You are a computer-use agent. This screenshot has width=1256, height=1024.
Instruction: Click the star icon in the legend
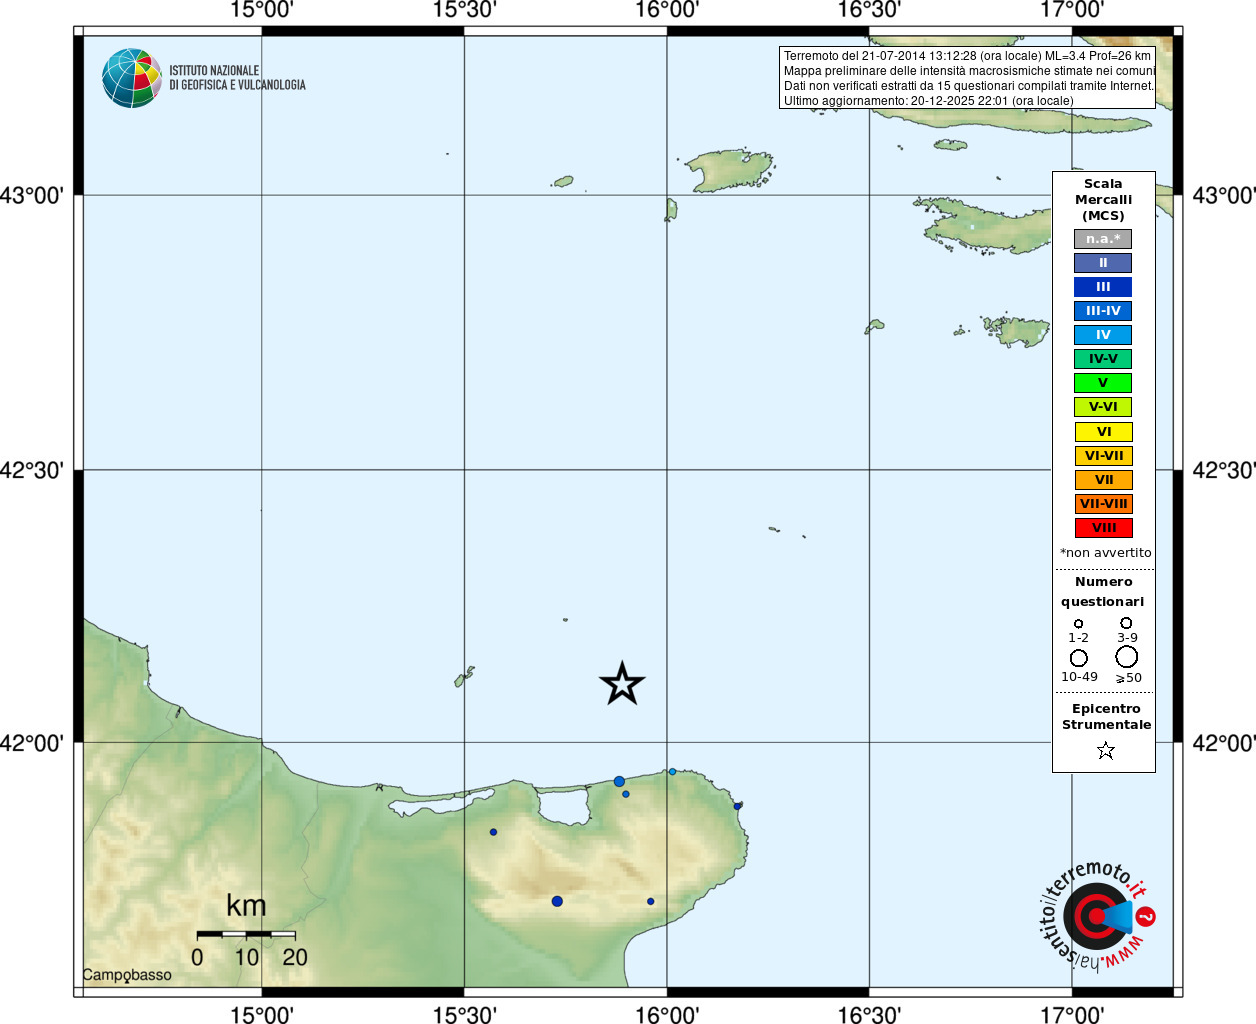1105,750
